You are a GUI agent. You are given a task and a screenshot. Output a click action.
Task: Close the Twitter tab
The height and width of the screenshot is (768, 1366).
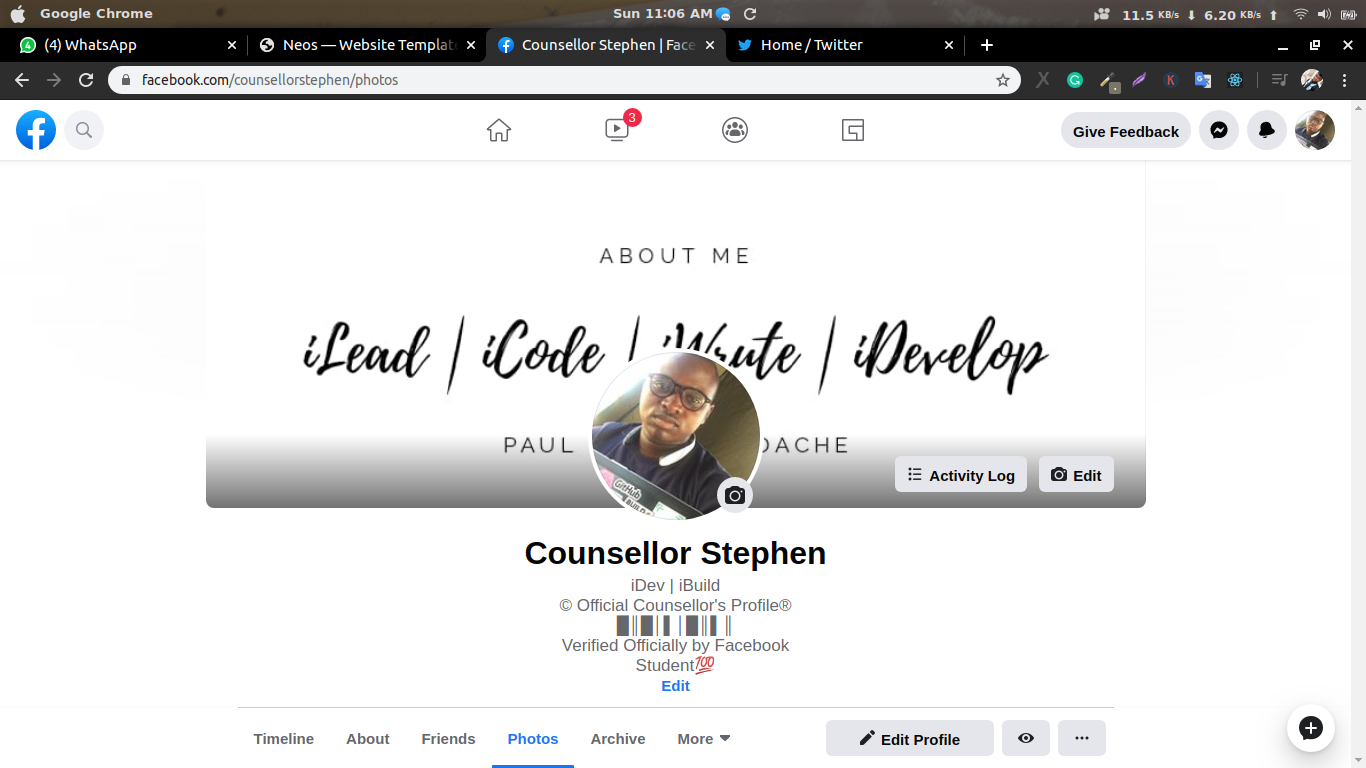(949, 45)
